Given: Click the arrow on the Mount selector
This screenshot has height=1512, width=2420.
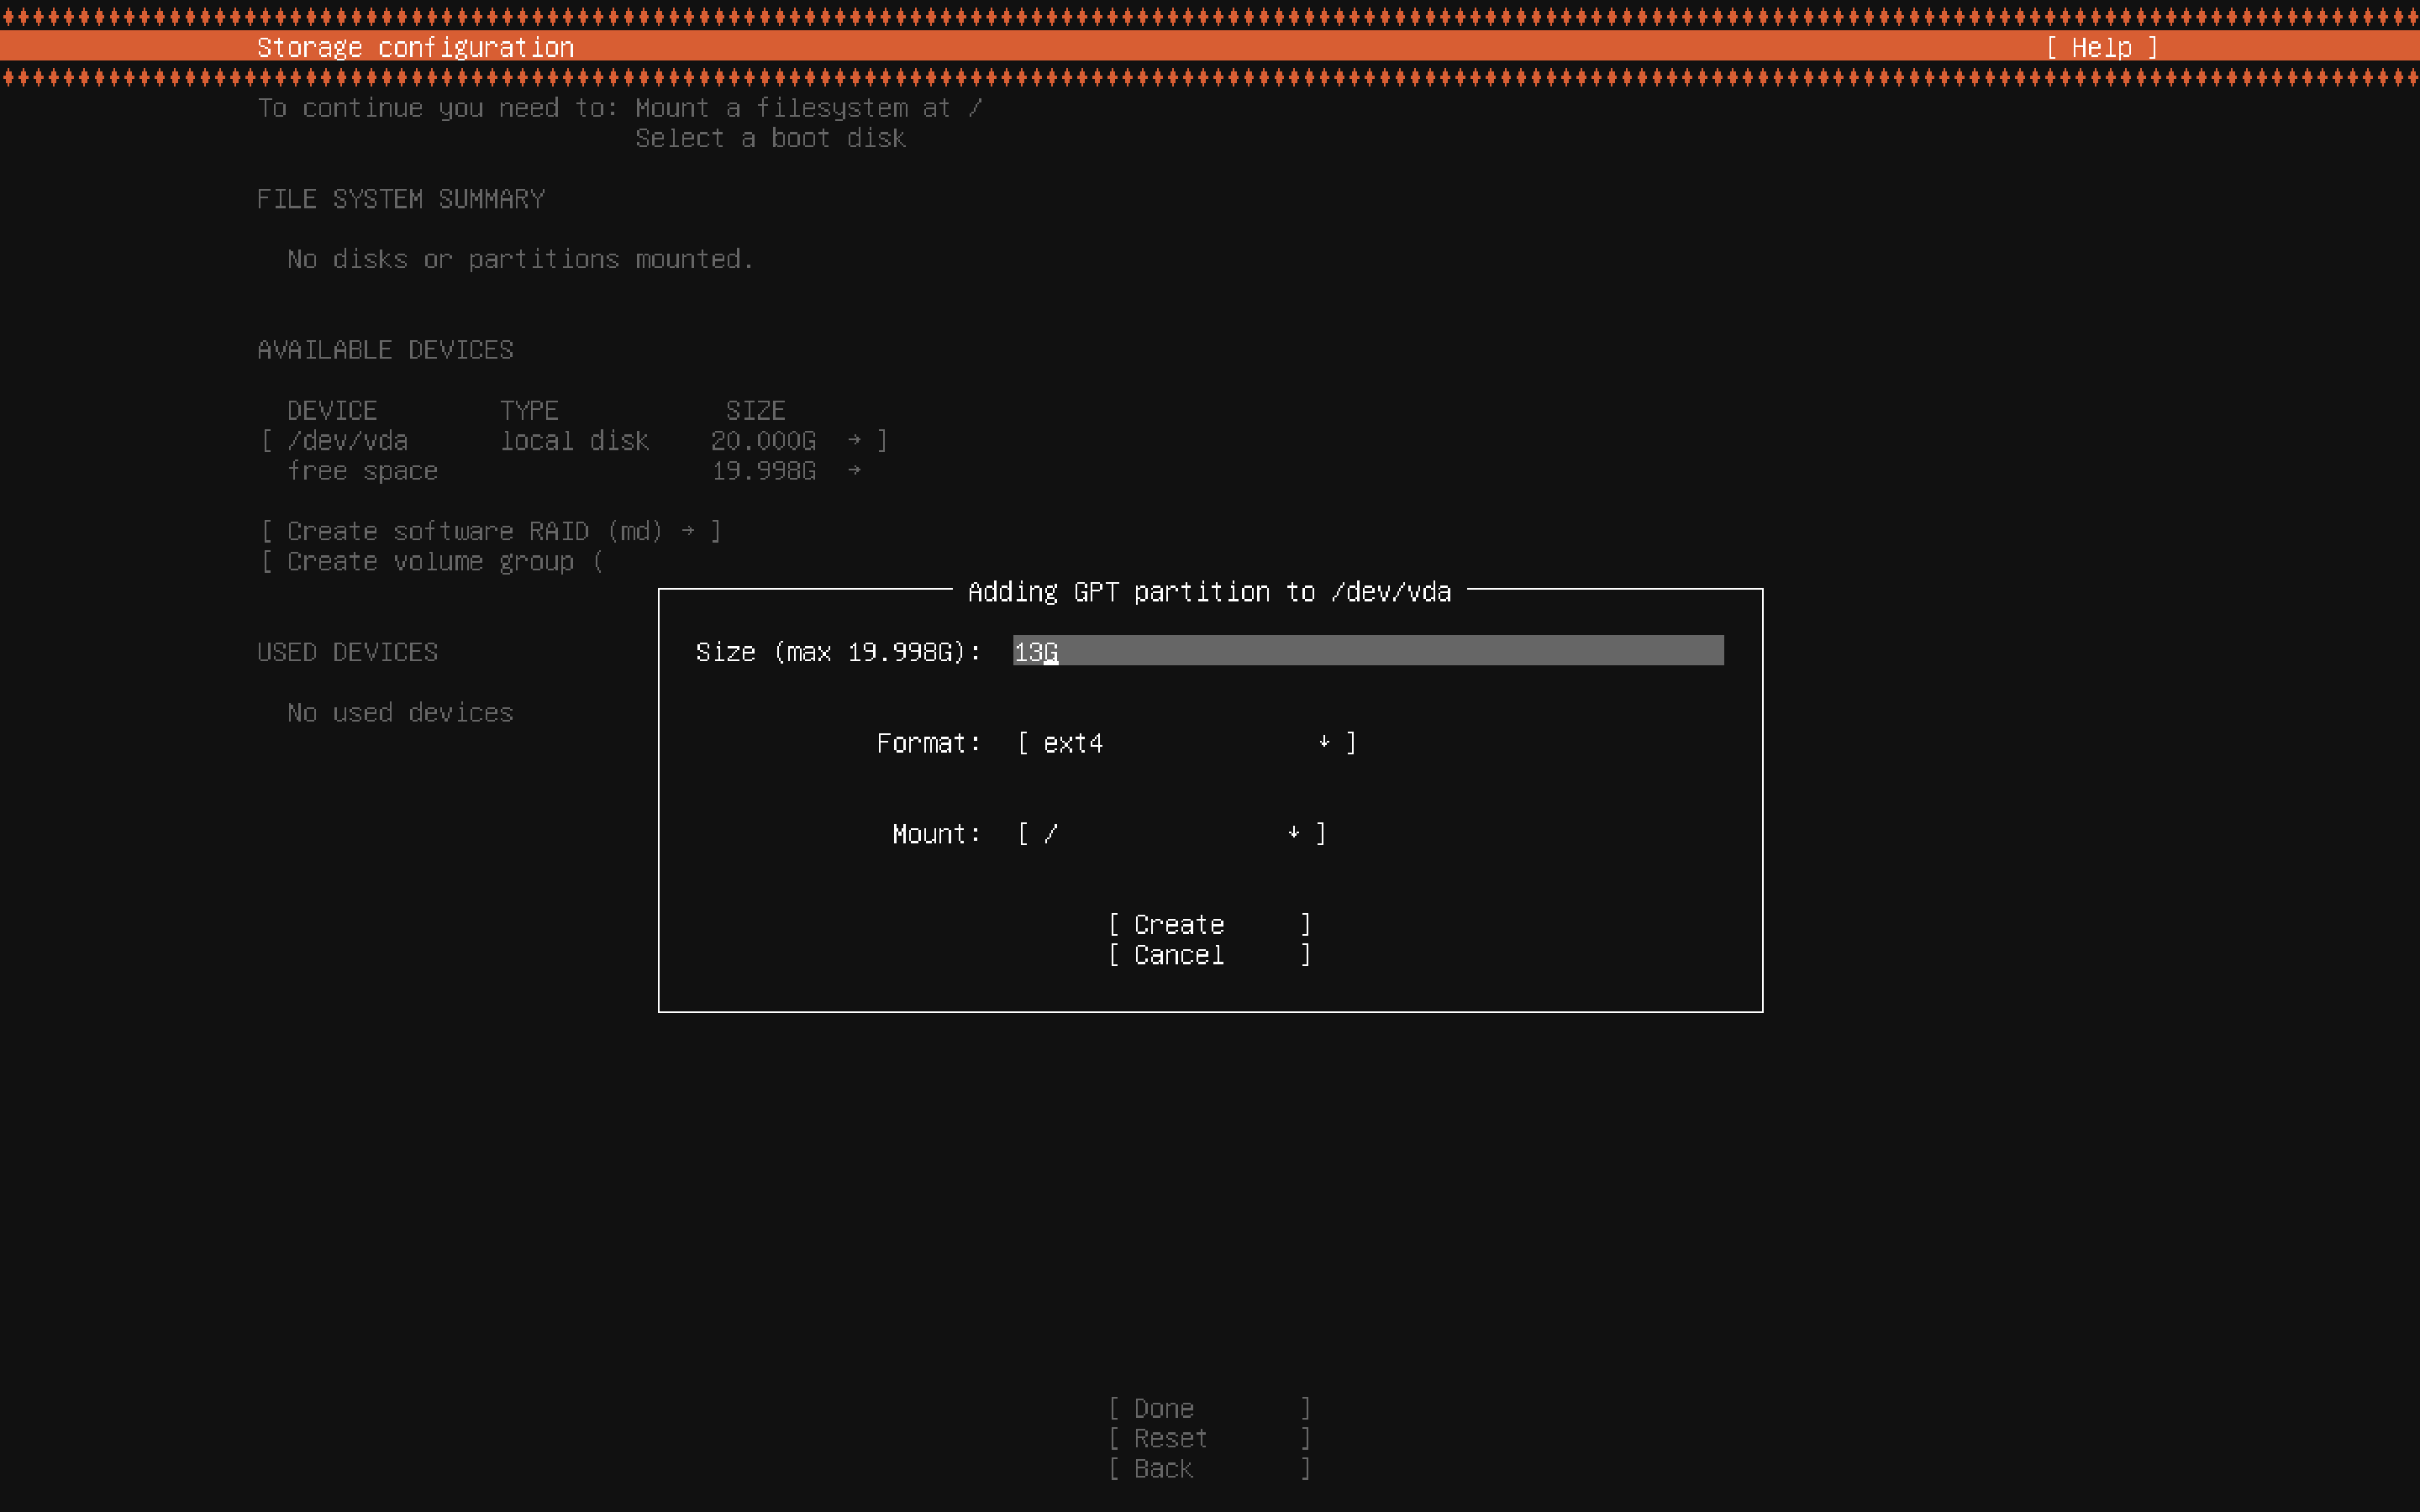Looking at the screenshot, I should [1293, 833].
